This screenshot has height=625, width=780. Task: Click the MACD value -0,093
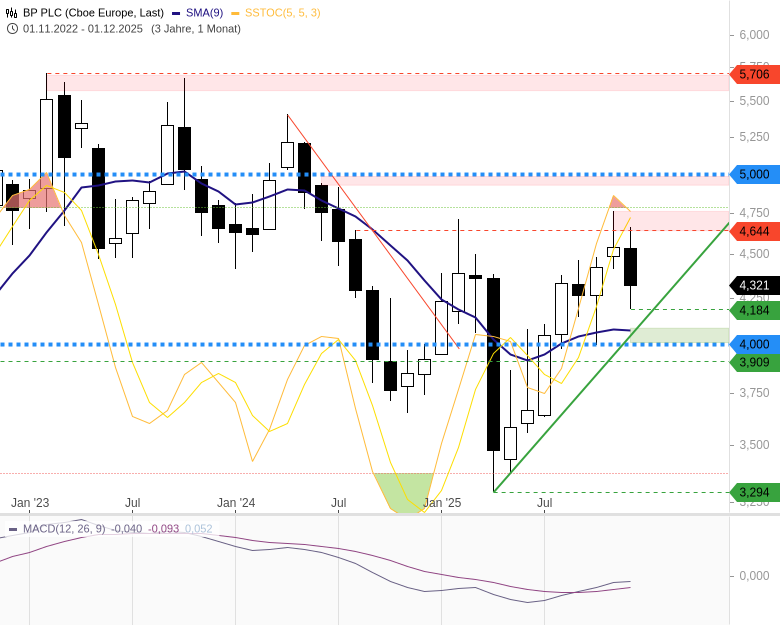163,529
